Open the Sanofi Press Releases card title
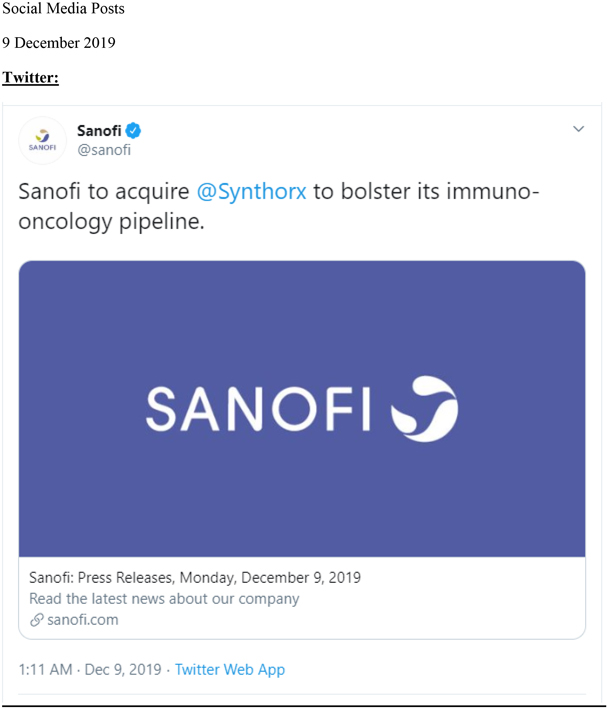Viewport: 608px width, 709px height. coord(195,577)
